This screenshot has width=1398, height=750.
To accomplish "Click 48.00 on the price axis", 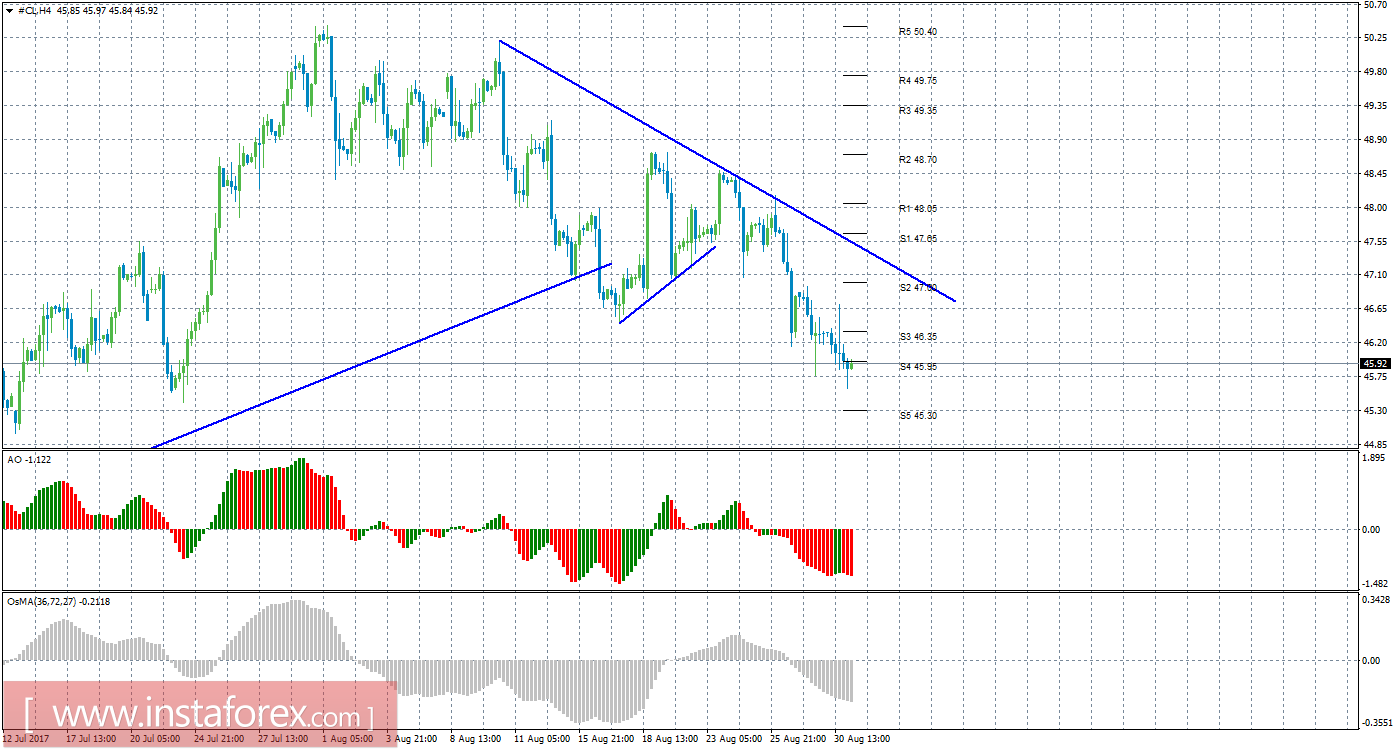I will (1376, 208).
